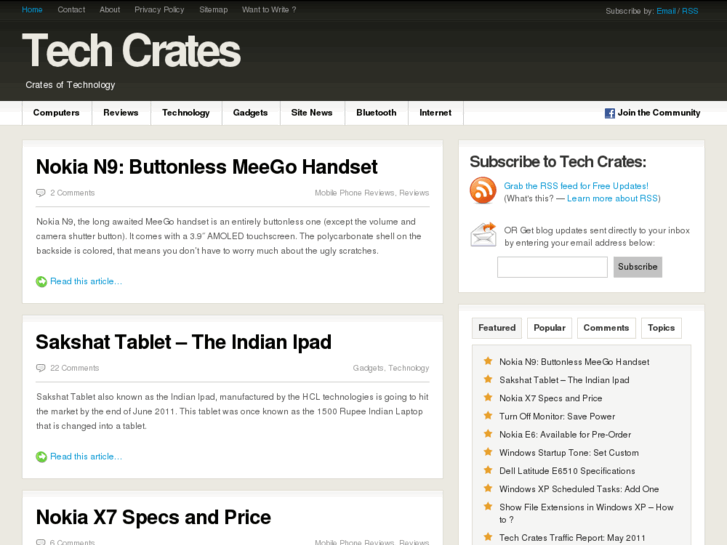Click the Facebook icon beside Join the Community
The image size is (727, 545).
click(610, 113)
